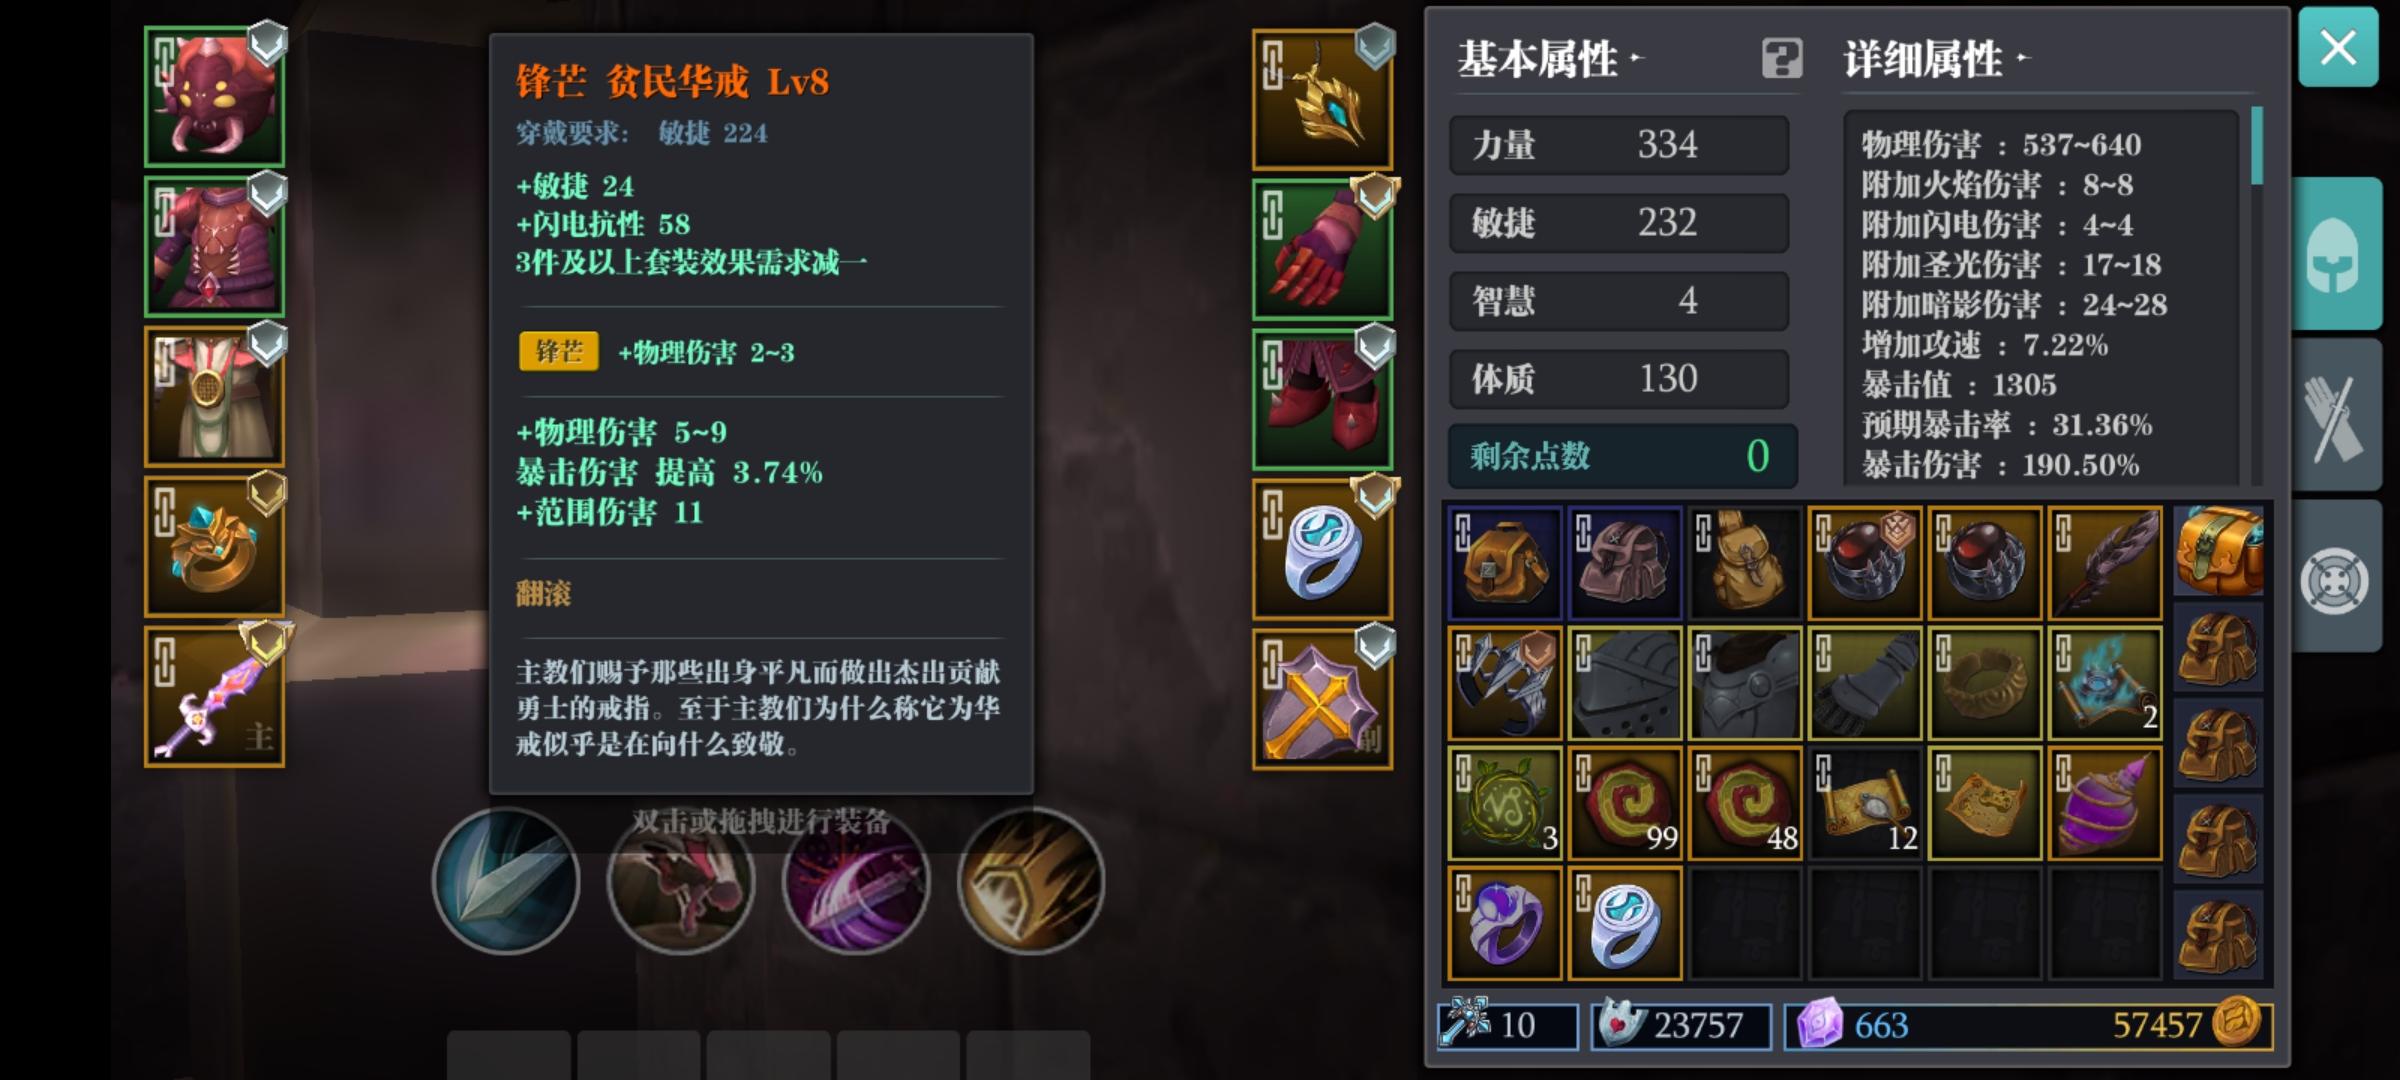Image resolution: width=2400 pixels, height=1080 pixels.
Task: Select the cross shield offhand slot
Action: click(x=1322, y=699)
